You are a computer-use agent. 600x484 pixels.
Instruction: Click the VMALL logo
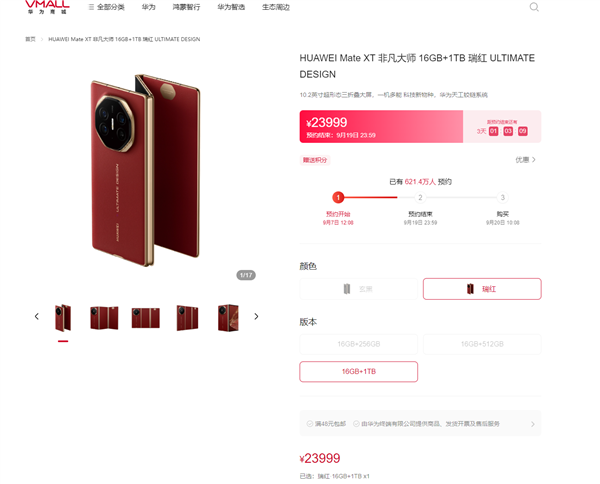coord(47,7)
